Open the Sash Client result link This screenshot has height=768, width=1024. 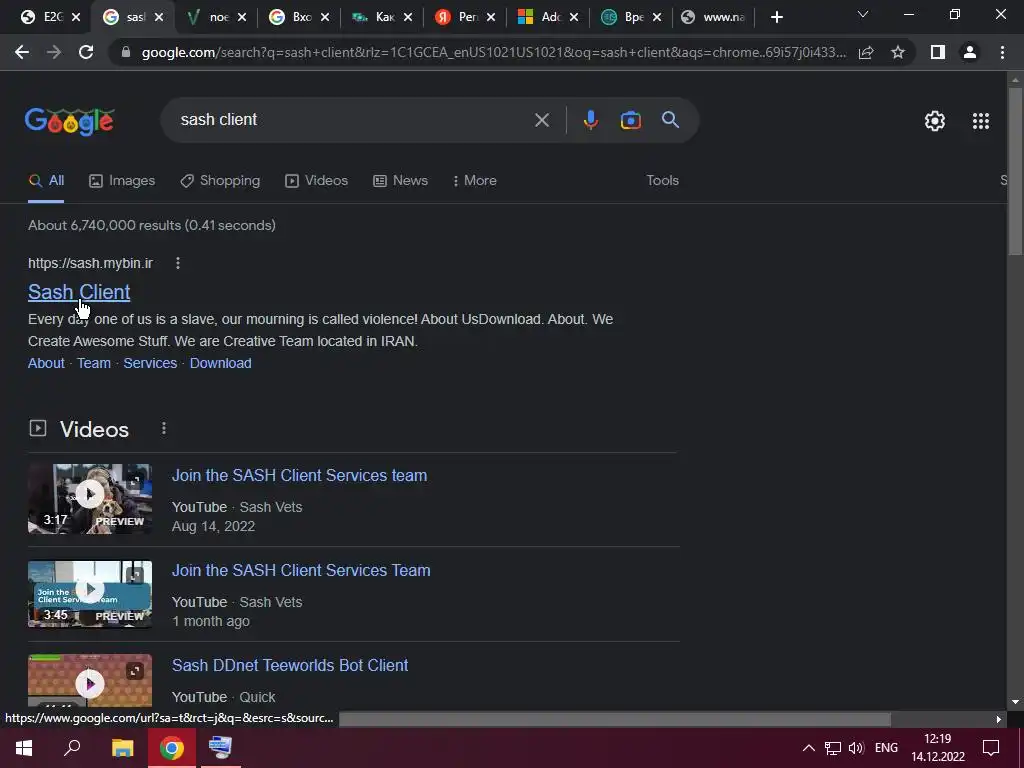[x=79, y=292]
